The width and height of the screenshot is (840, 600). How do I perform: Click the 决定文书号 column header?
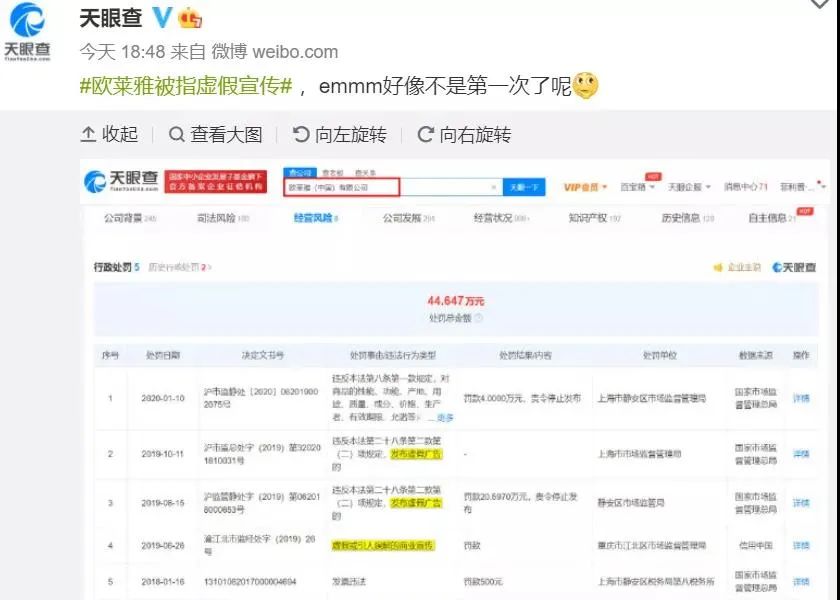point(262,355)
